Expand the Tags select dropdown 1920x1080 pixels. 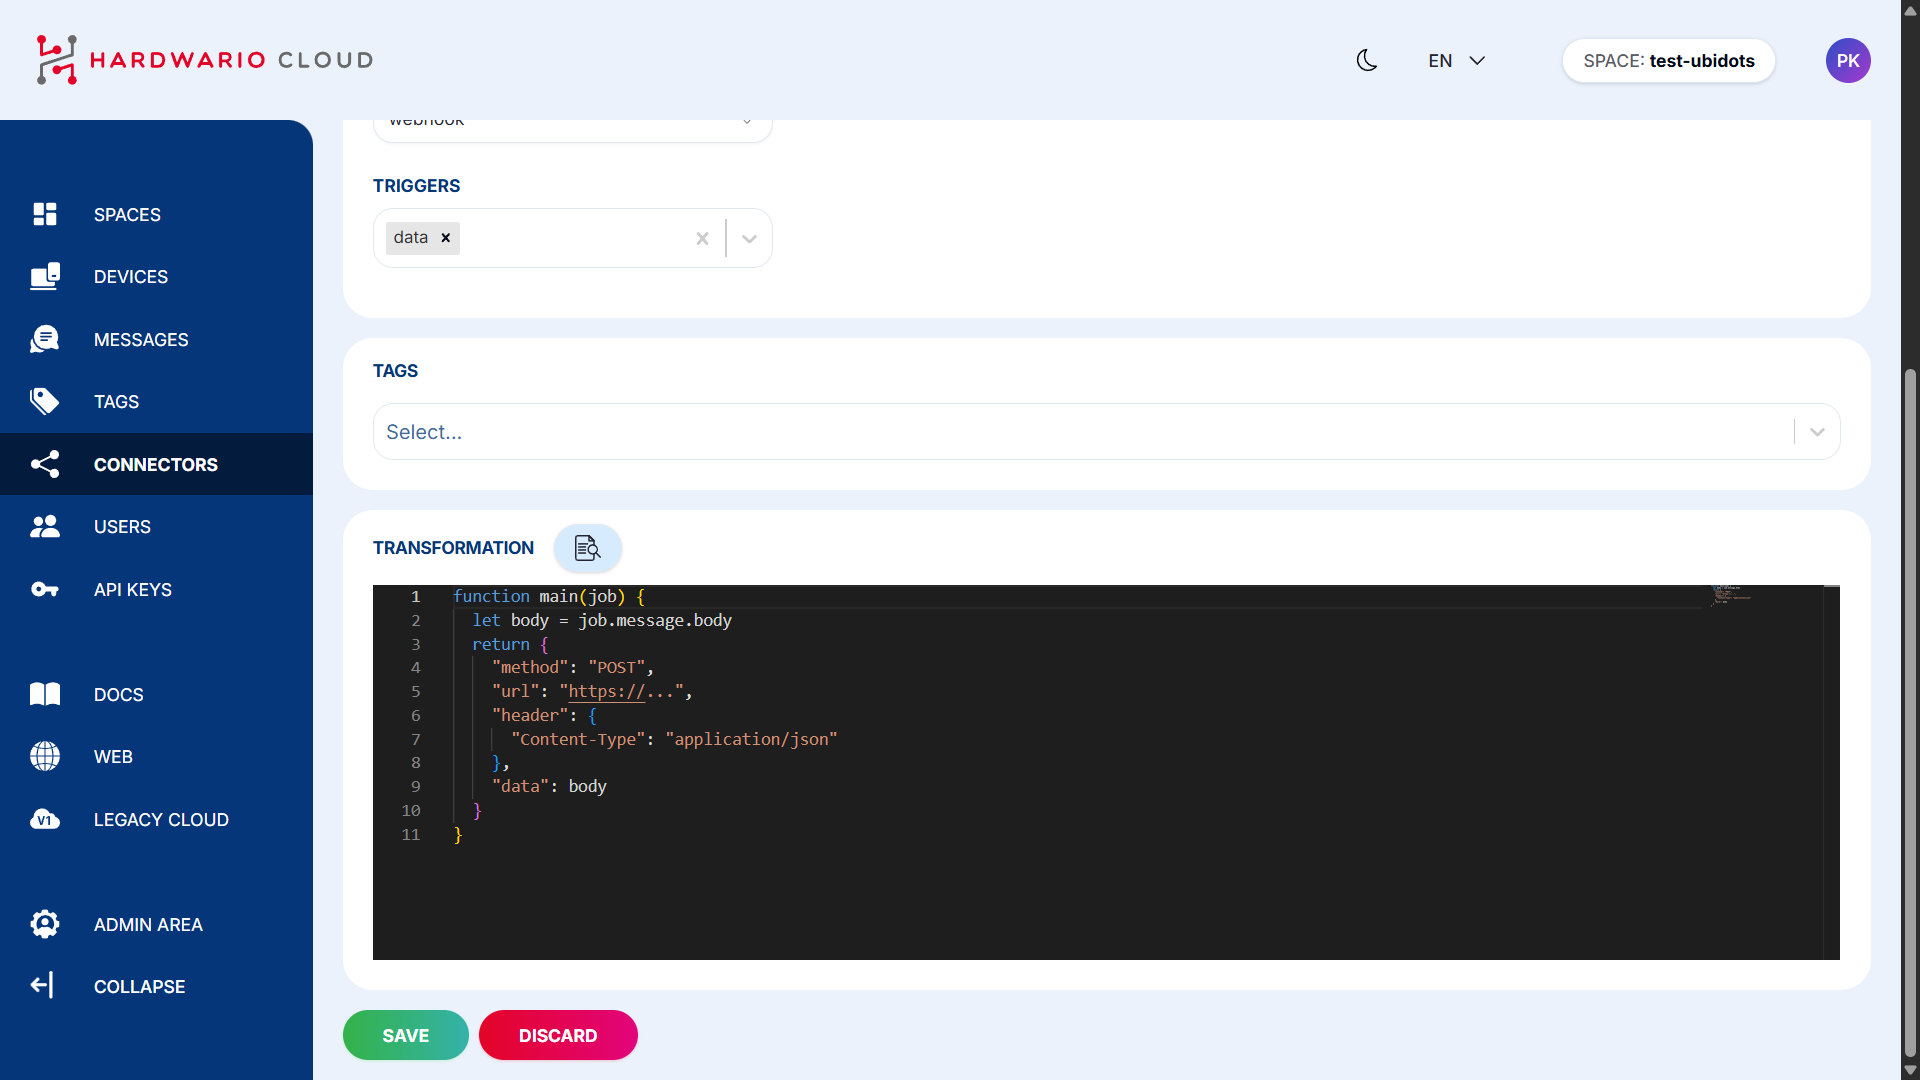click(x=1817, y=432)
